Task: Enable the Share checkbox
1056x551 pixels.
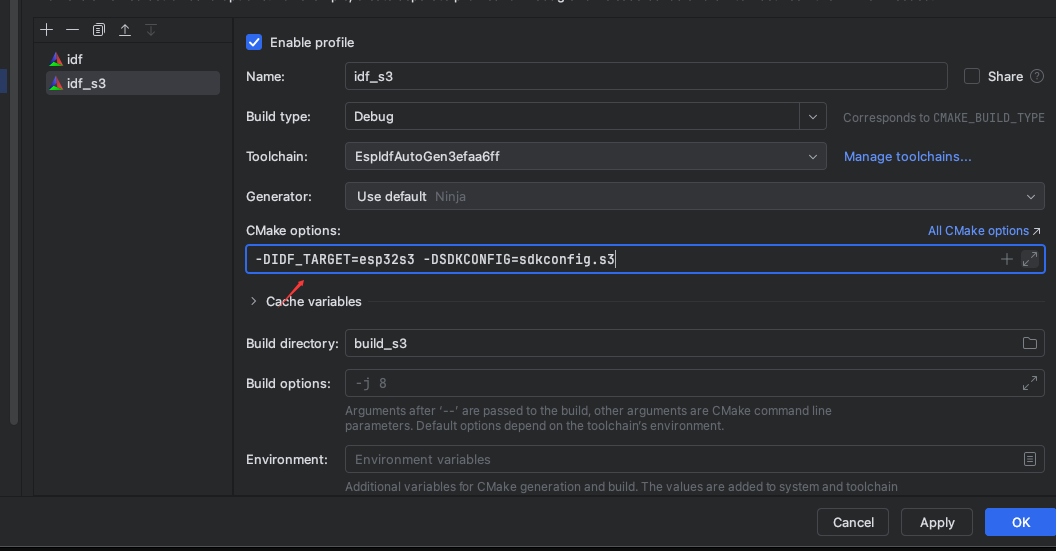Action: [971, 76]
